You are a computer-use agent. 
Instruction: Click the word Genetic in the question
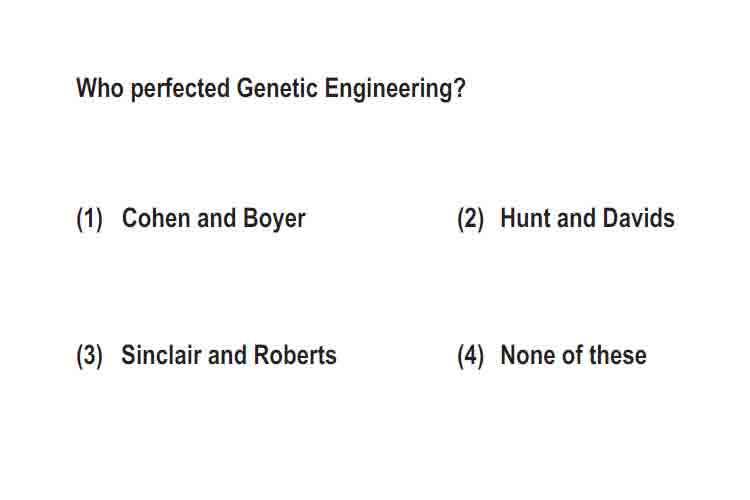277,88
